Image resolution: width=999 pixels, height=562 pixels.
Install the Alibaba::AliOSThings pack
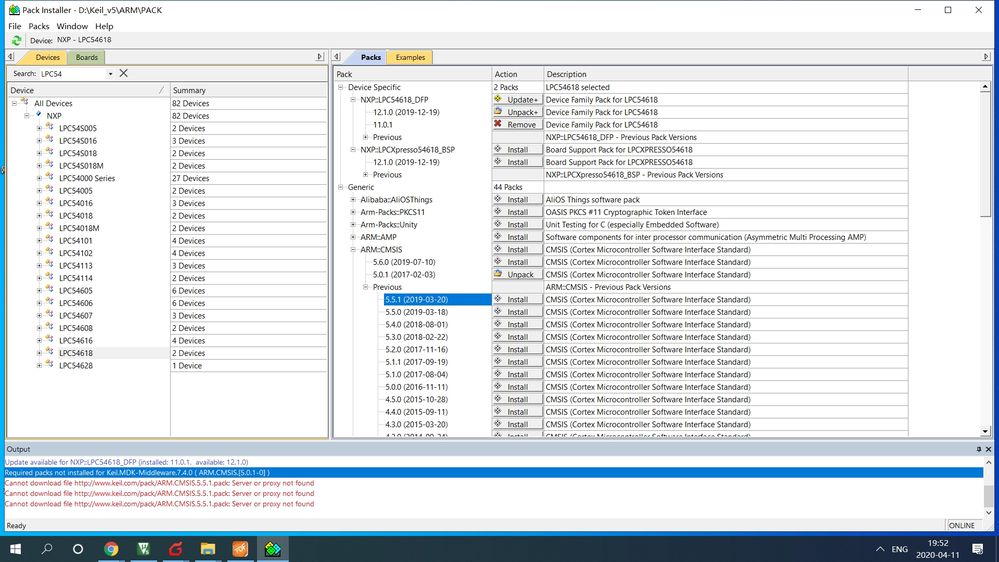[517, 199]
